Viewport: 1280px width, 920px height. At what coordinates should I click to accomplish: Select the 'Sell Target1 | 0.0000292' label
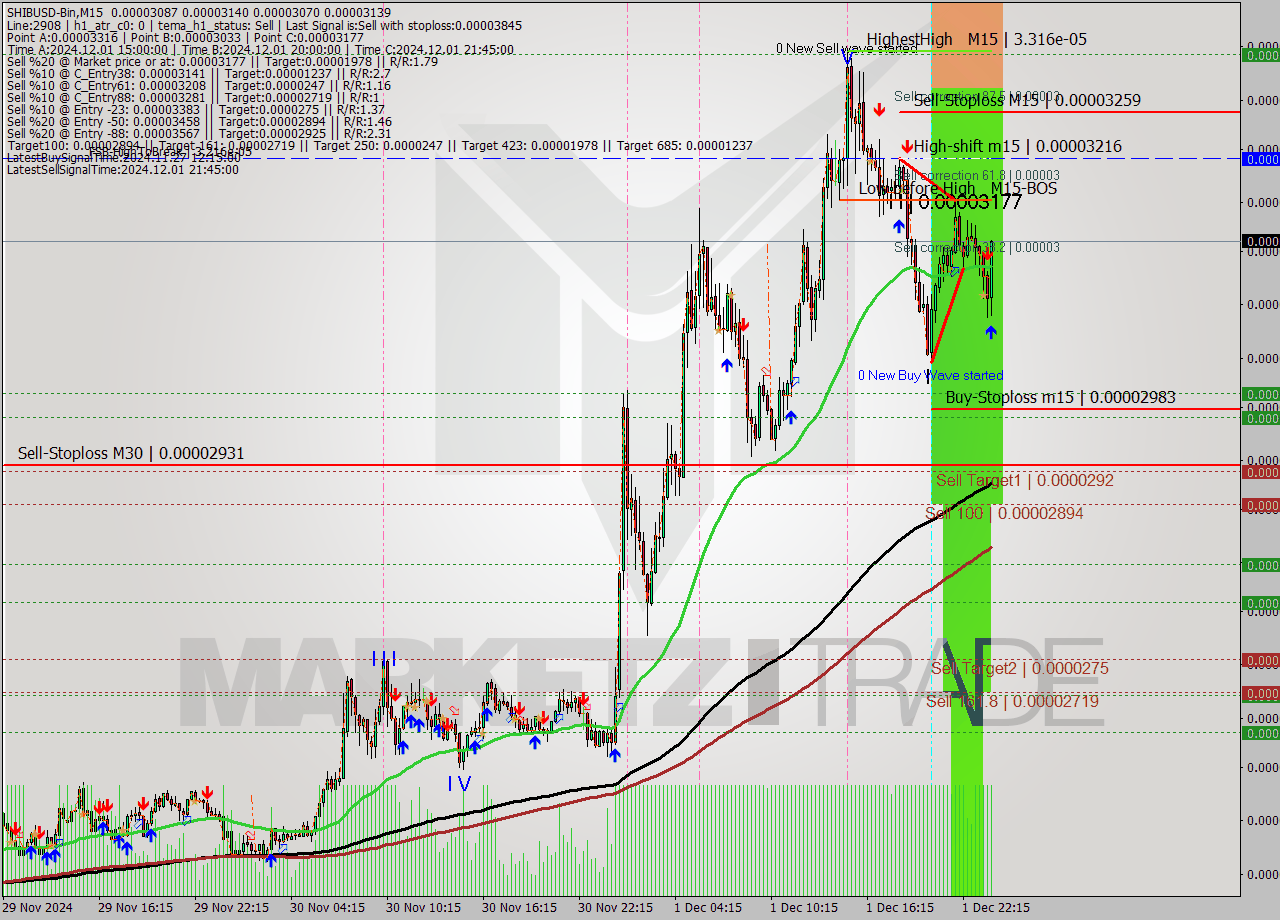point(1025,480)
